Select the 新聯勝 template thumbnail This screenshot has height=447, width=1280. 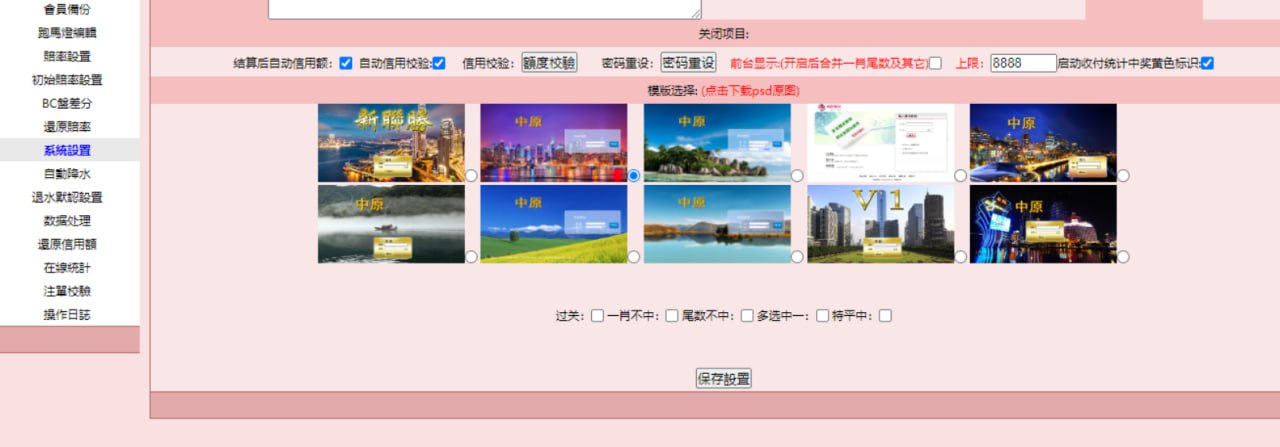tap(391, 142)
